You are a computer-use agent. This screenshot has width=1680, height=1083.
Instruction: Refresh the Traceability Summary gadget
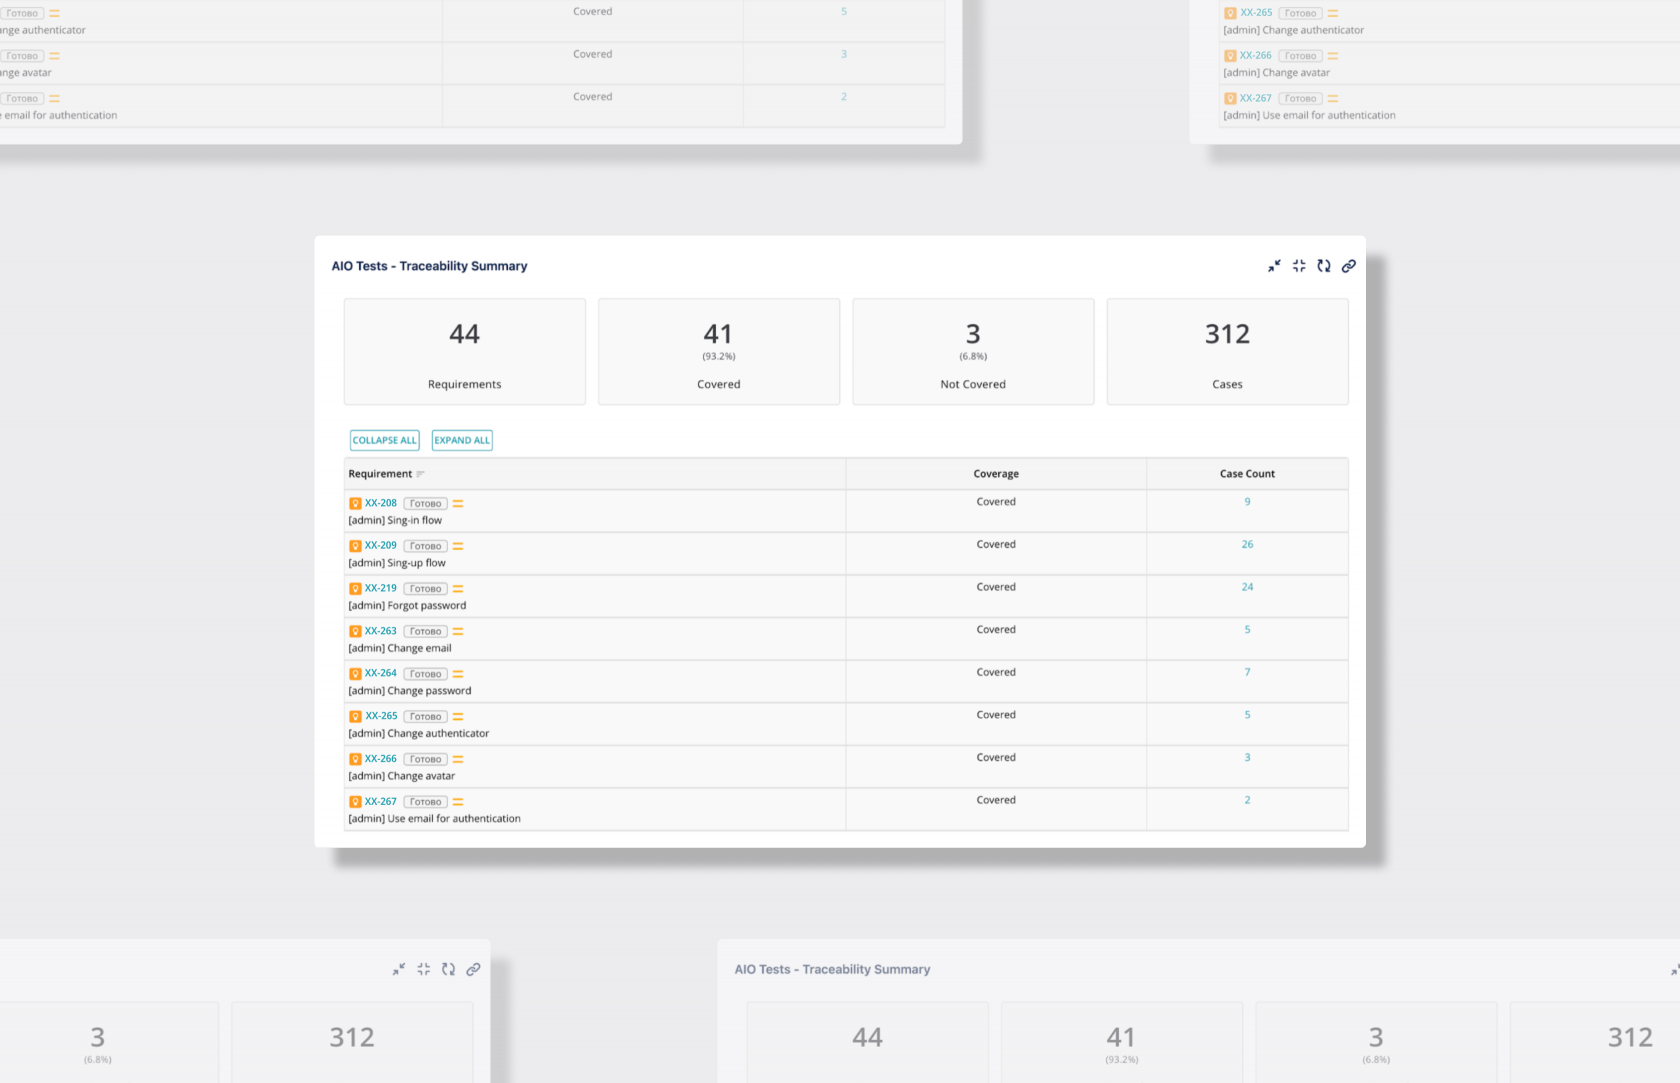point(1324,266)
